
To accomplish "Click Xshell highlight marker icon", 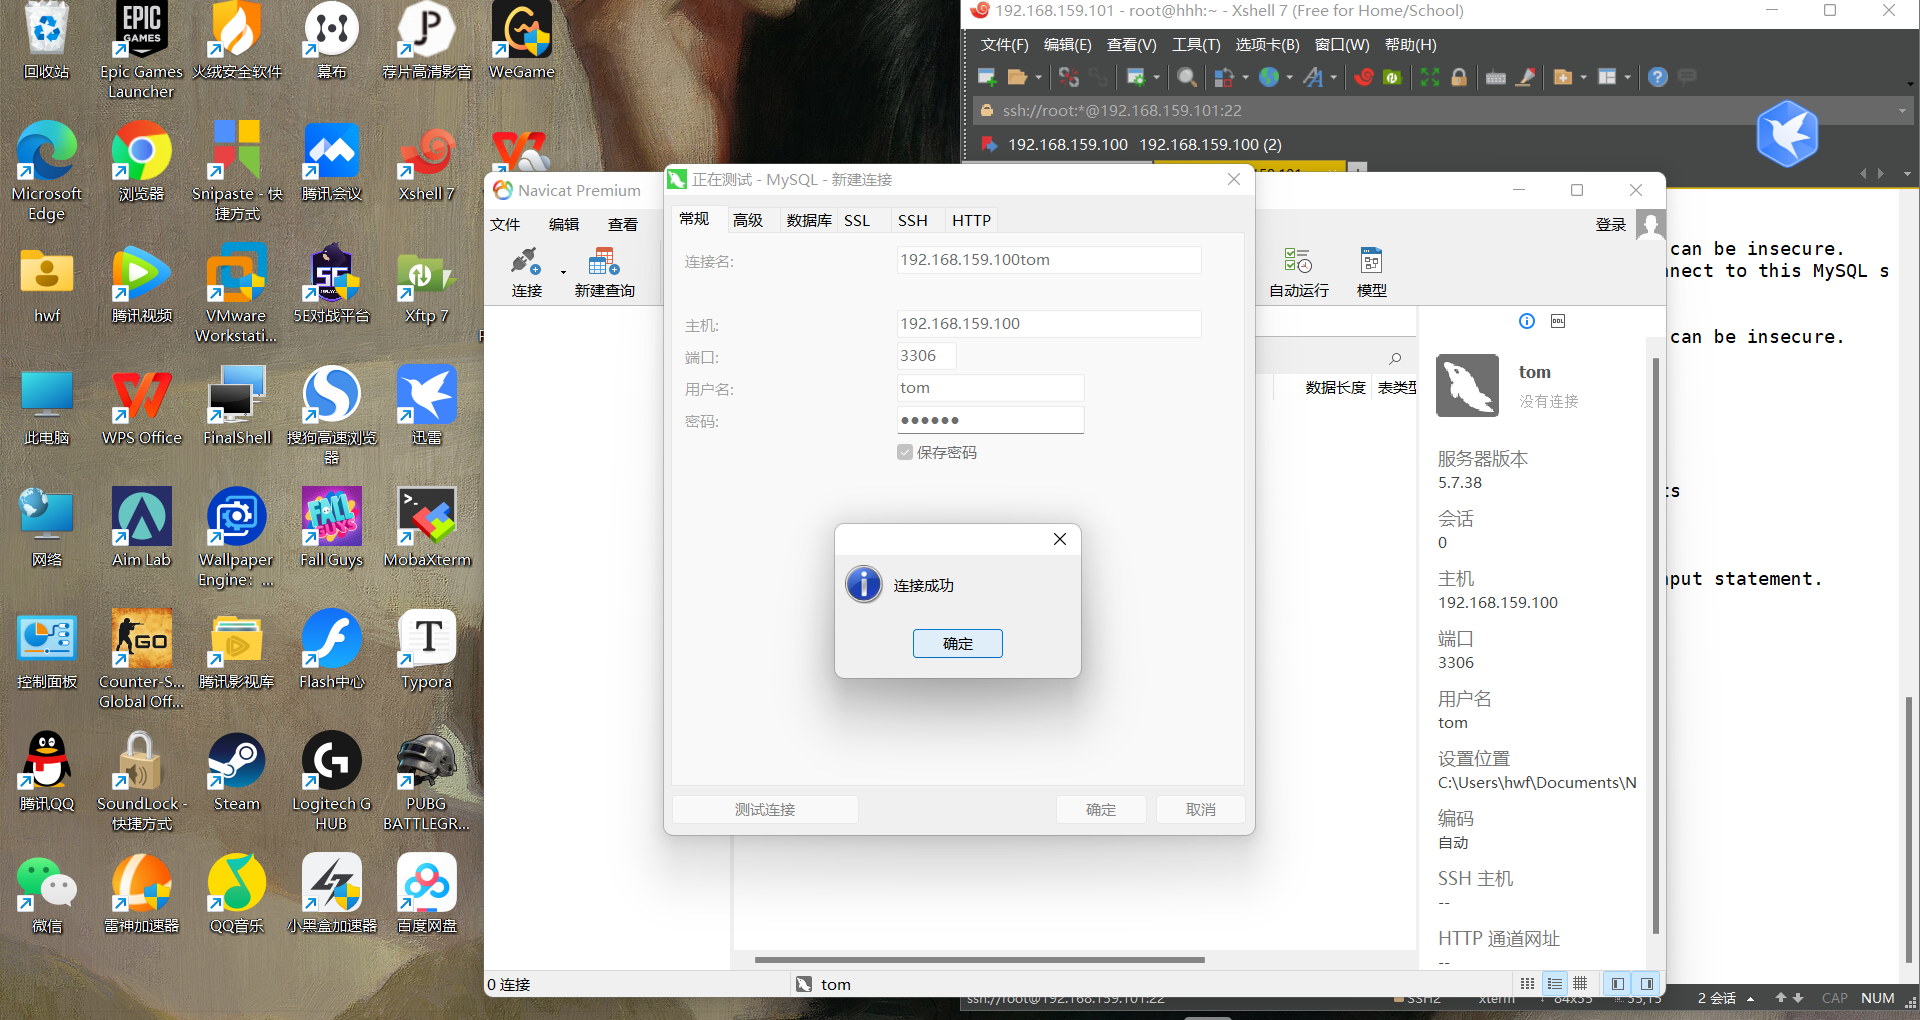I will tap(1525, 77).
